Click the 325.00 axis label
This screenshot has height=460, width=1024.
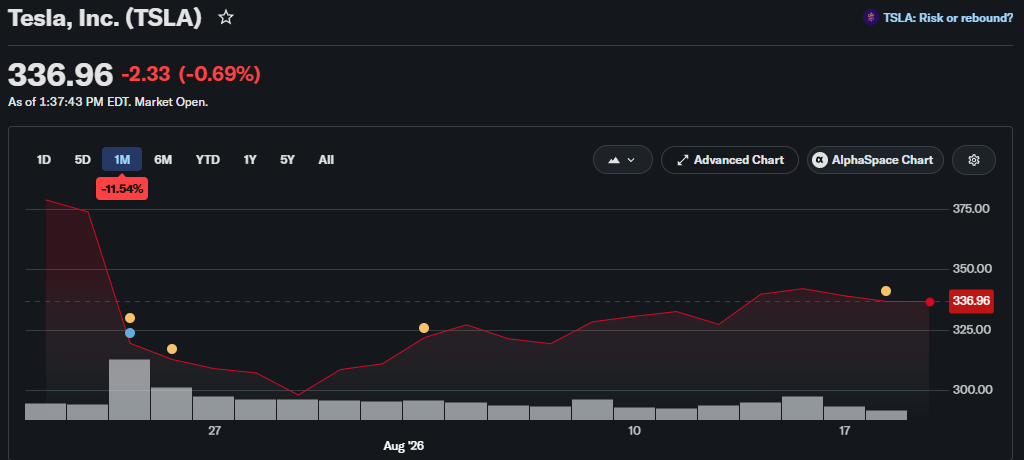tap(972, 330)
